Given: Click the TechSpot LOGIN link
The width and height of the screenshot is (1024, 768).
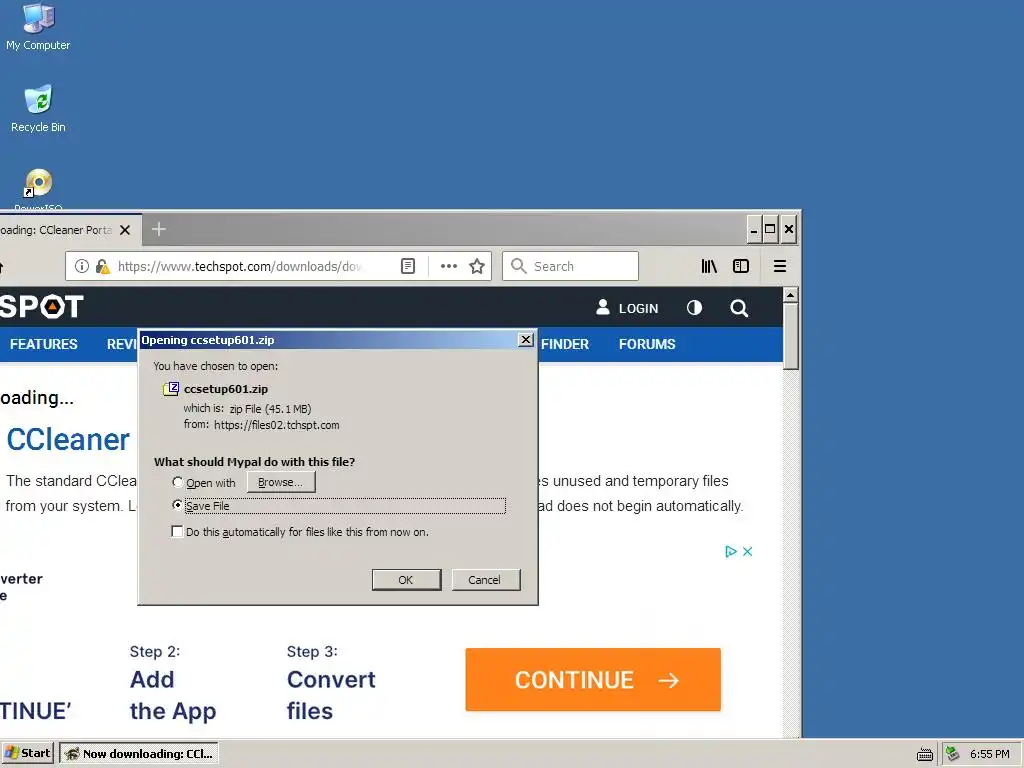Looking at the screenshot, I should 628,308.
